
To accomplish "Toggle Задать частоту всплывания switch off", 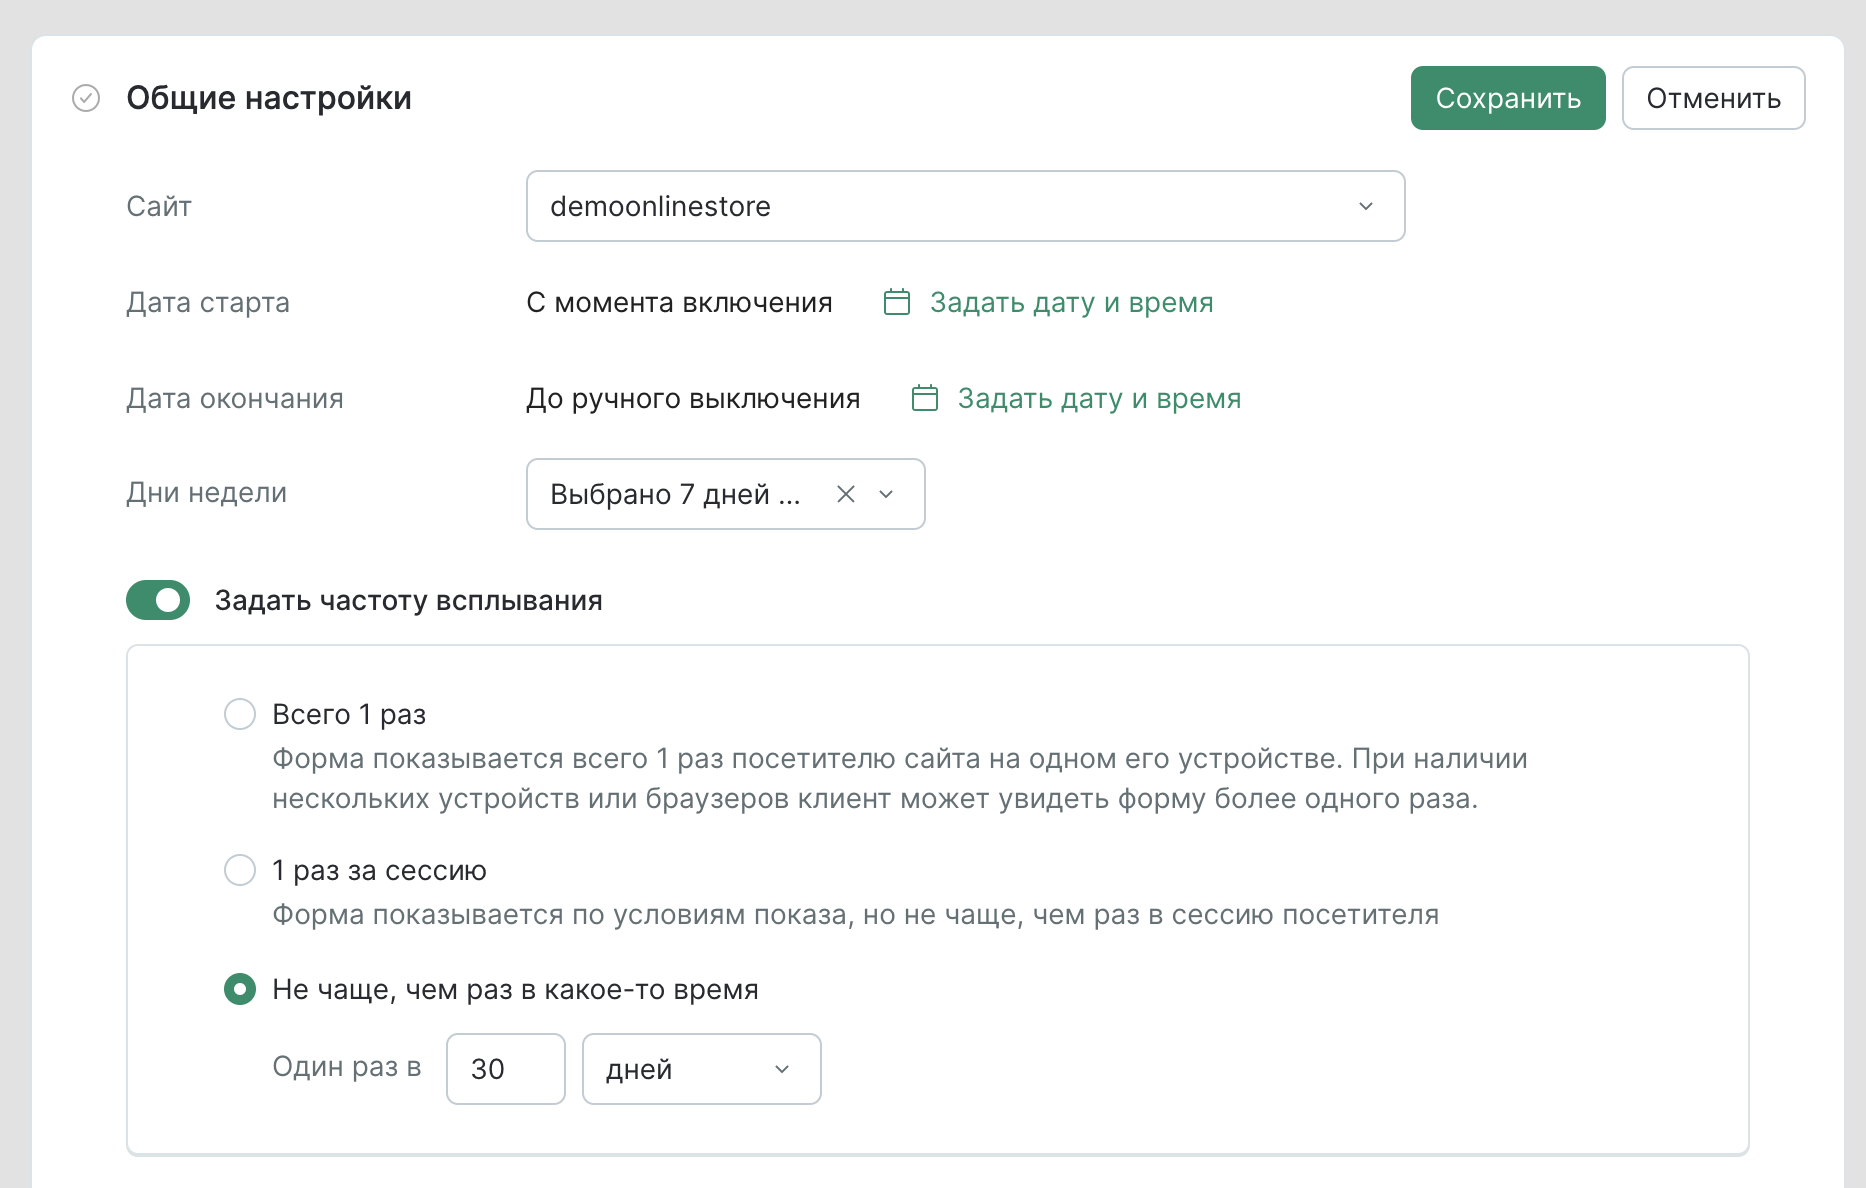I will pos(158,600).
